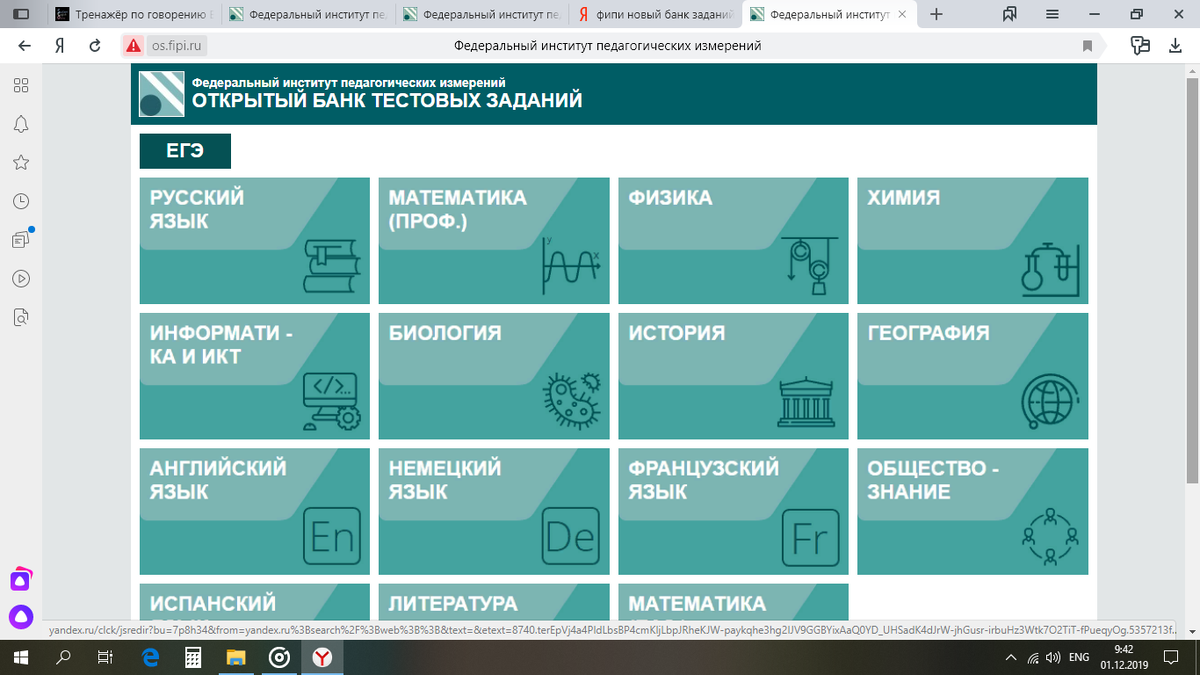
Task: Toggle the side panel icon at tab bar start
Action: click(22, 14)
